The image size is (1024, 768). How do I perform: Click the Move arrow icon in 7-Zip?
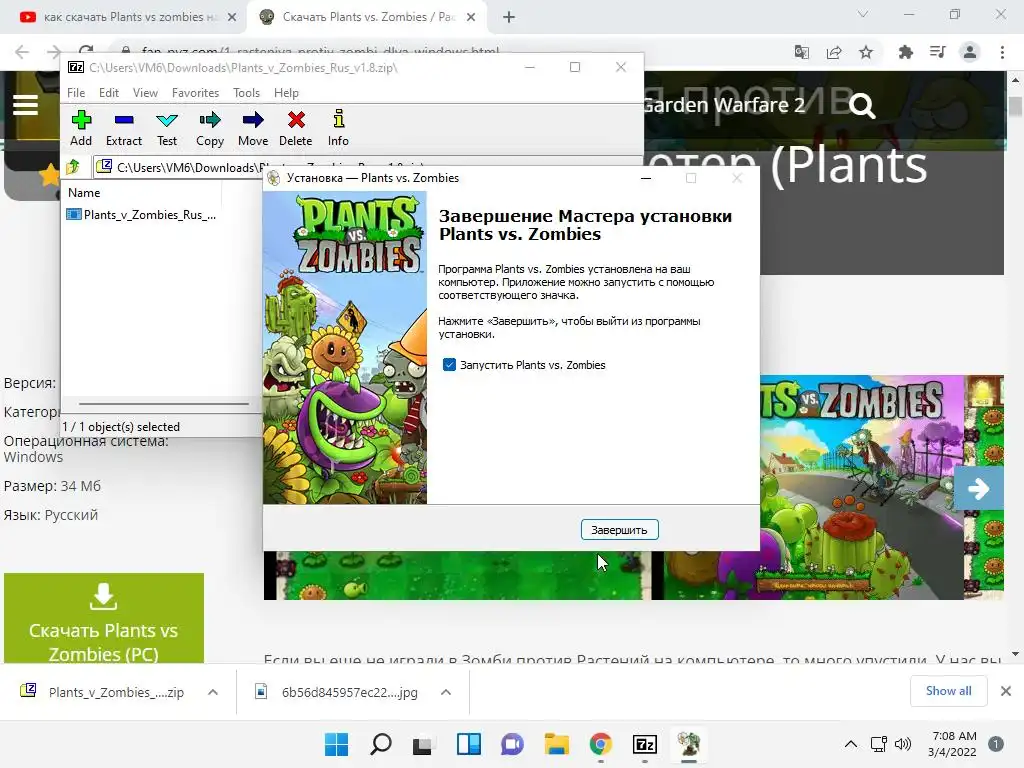[x=253, y=128]
